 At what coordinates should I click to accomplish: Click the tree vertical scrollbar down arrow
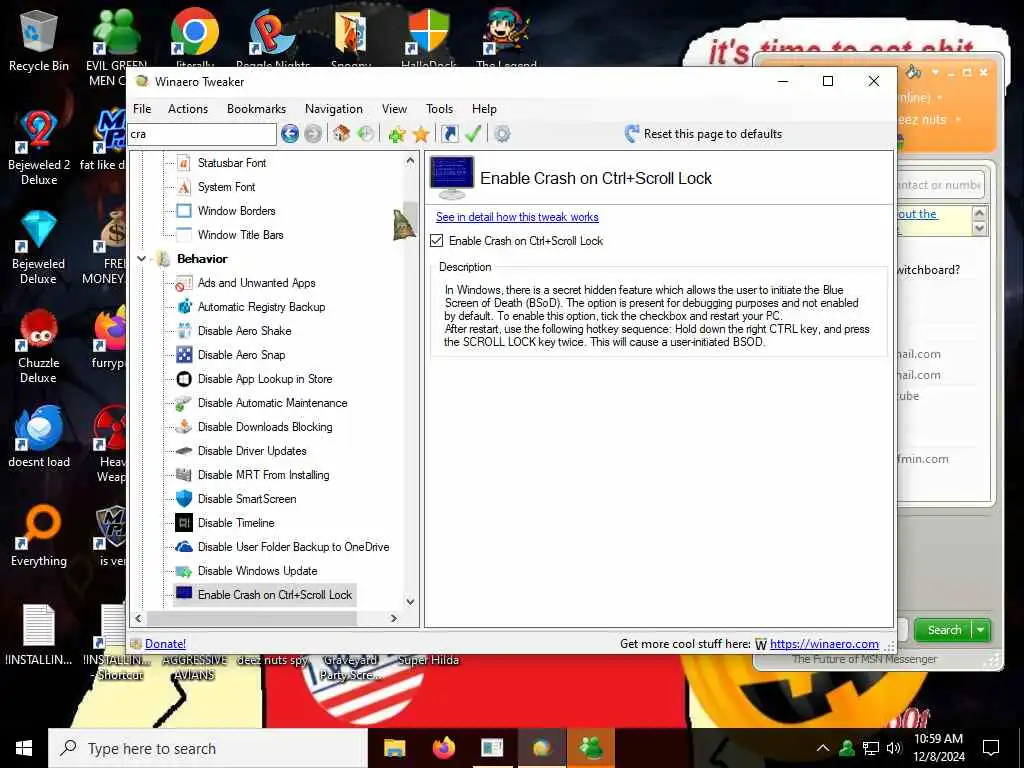pyautogui.click(x=410, y=601)
